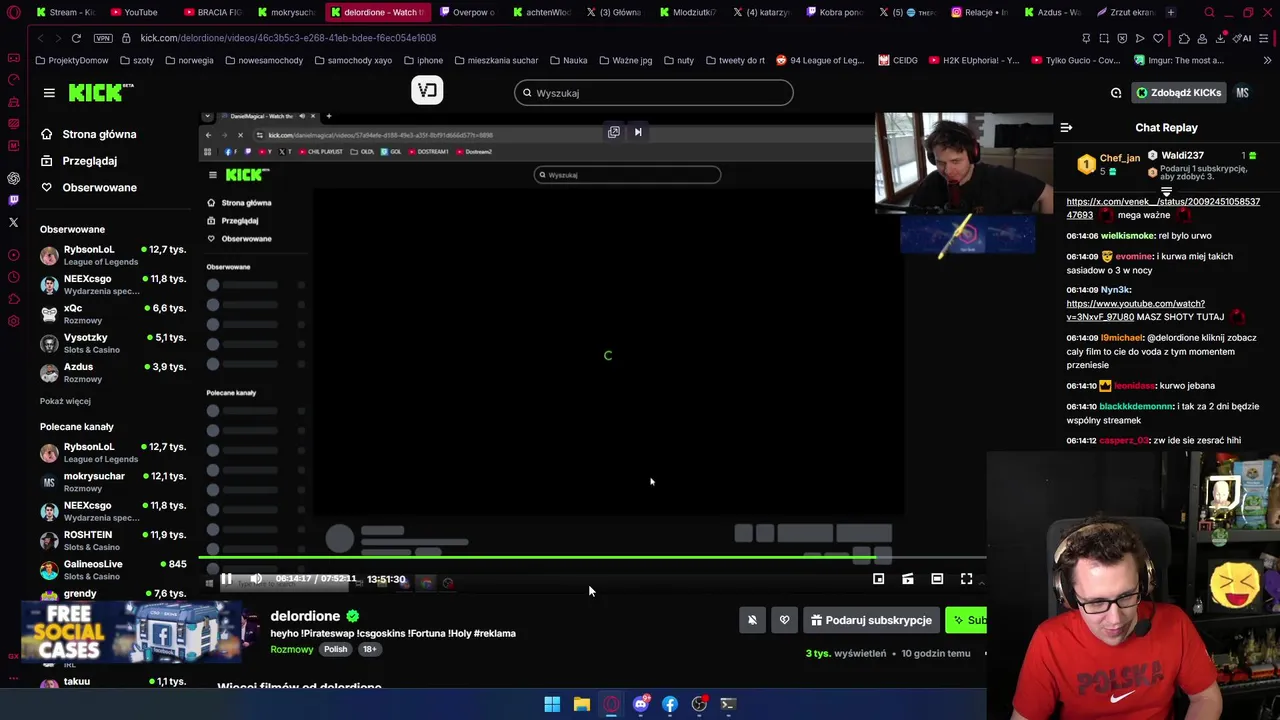The height and width of the screenshot is (720, 1280).
Task: Open the Opera menu logo
Action: coord(13,12)
